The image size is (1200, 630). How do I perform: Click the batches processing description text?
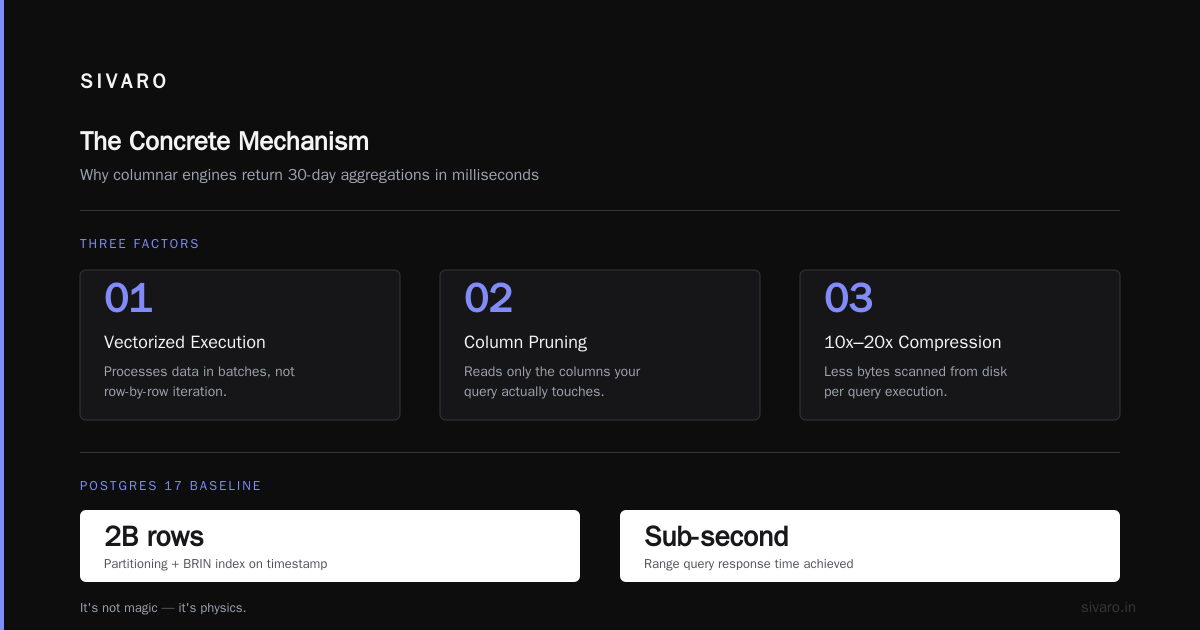point(199,381)
